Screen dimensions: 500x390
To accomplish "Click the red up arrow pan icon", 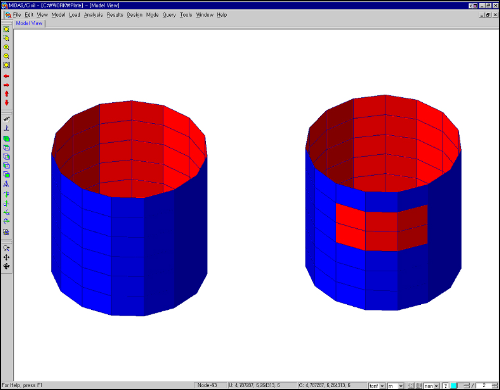I will 6,94.
